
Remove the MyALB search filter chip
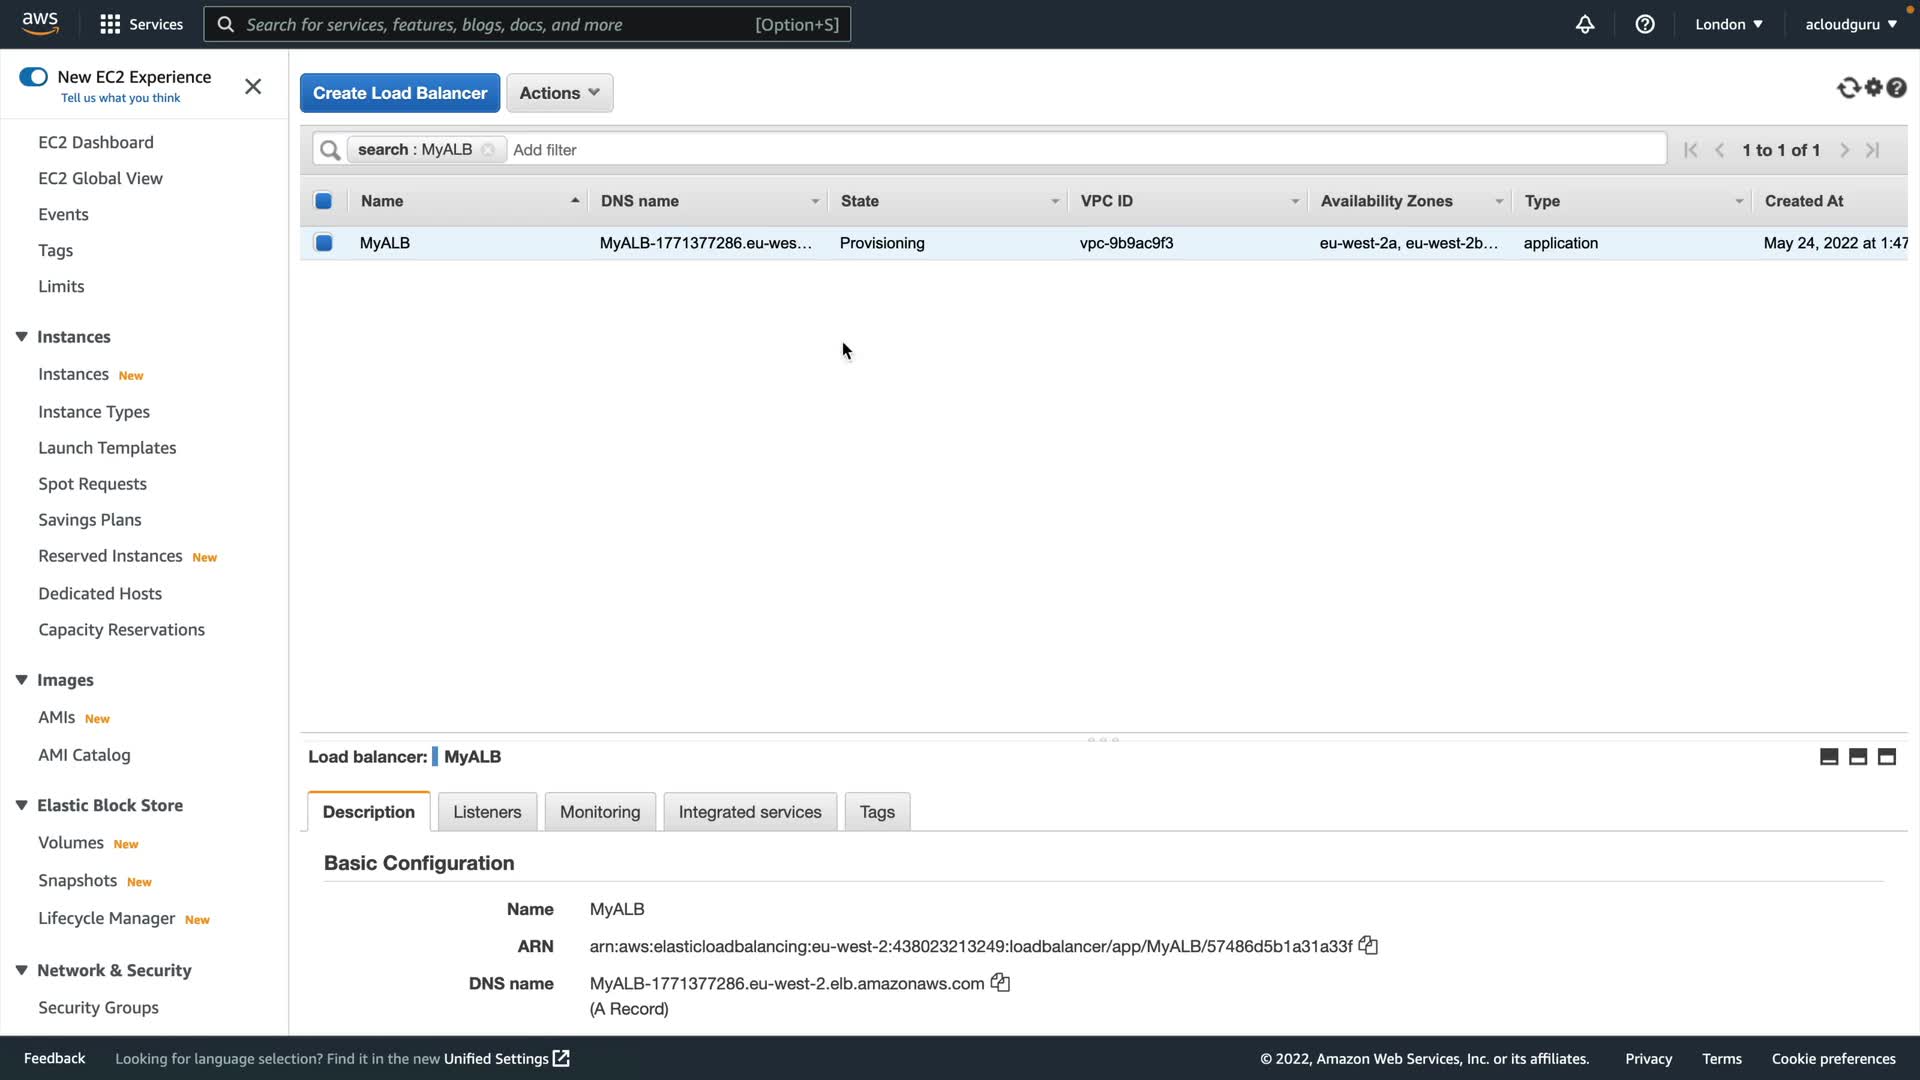[x=488, y=150]
